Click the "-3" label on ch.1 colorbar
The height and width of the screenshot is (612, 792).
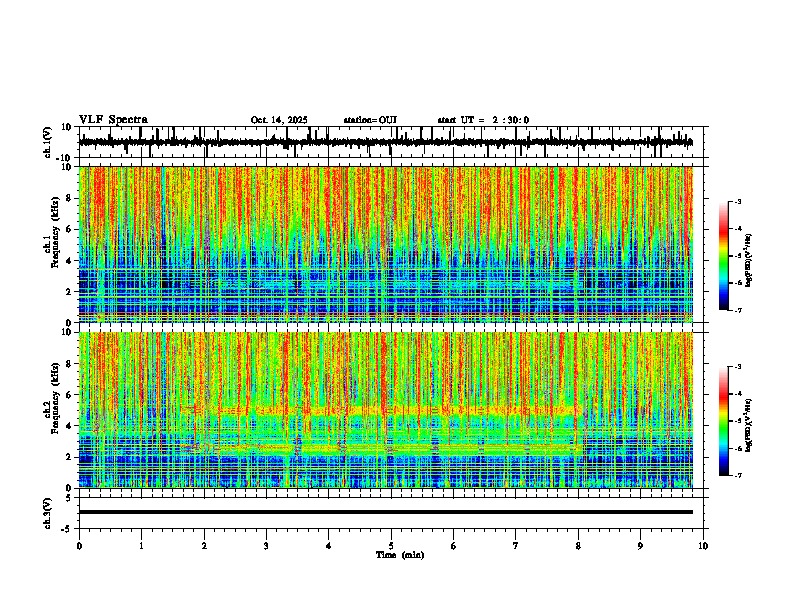(738, 201)
